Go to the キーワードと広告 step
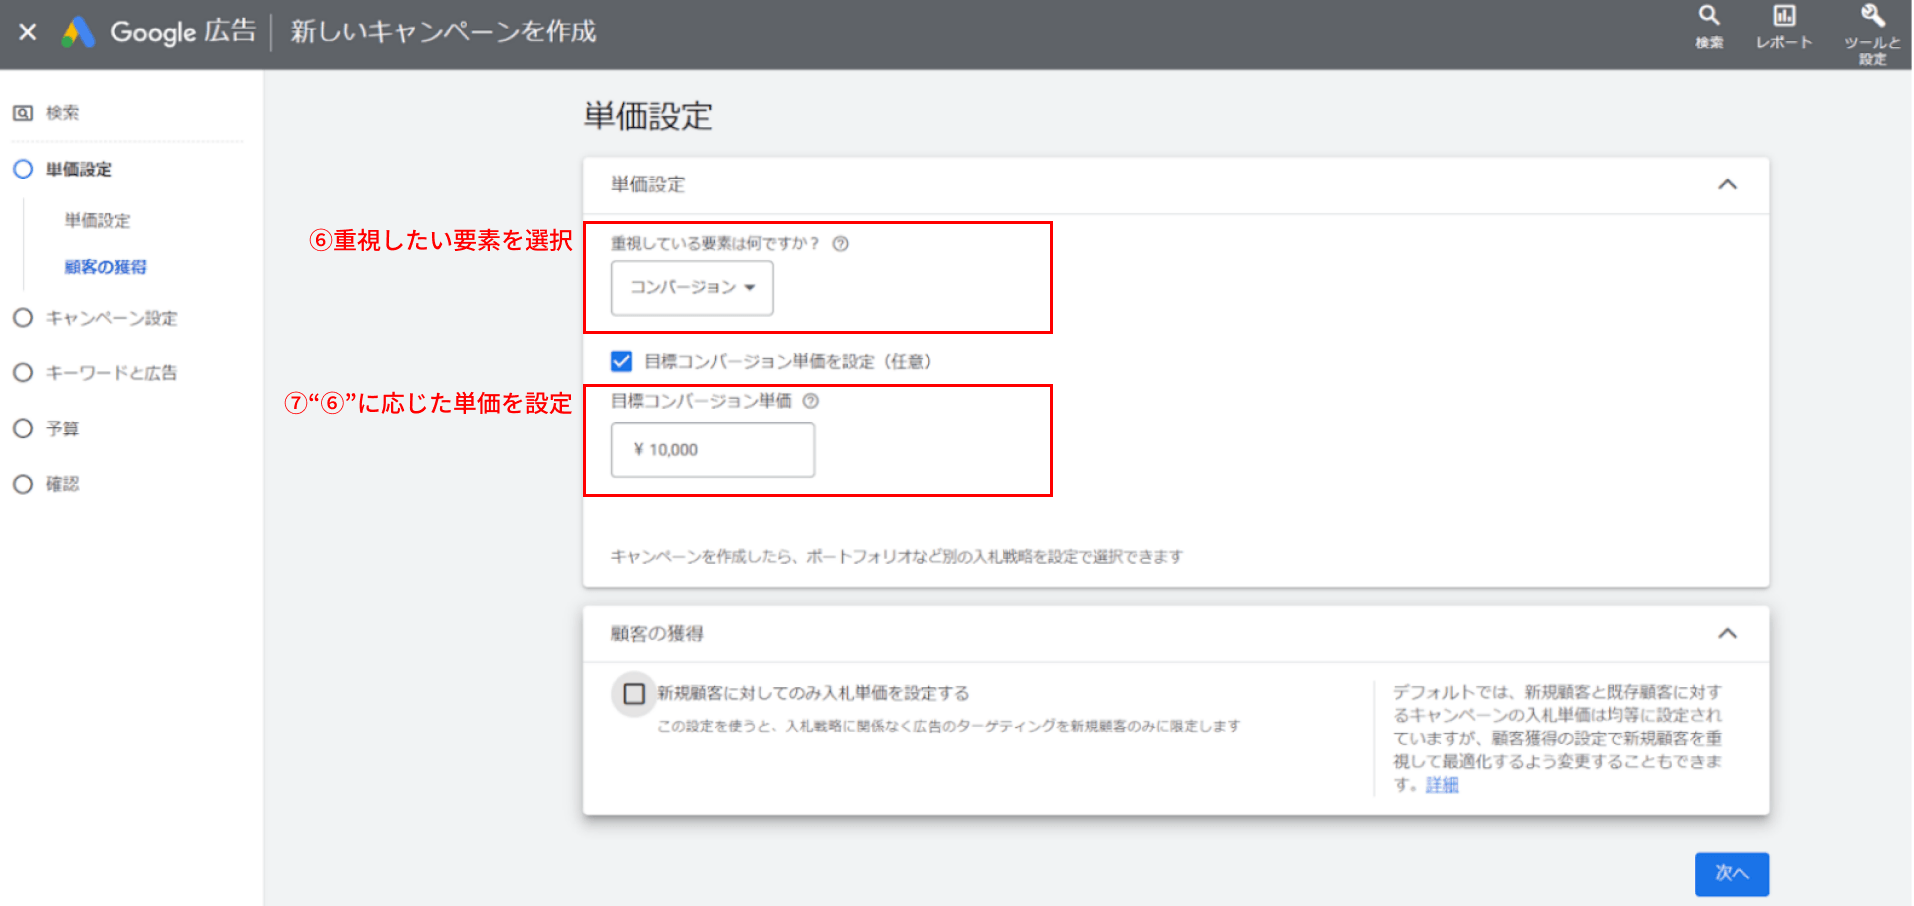The height and width of the screenshot is (906, 1914). (95, 373)
